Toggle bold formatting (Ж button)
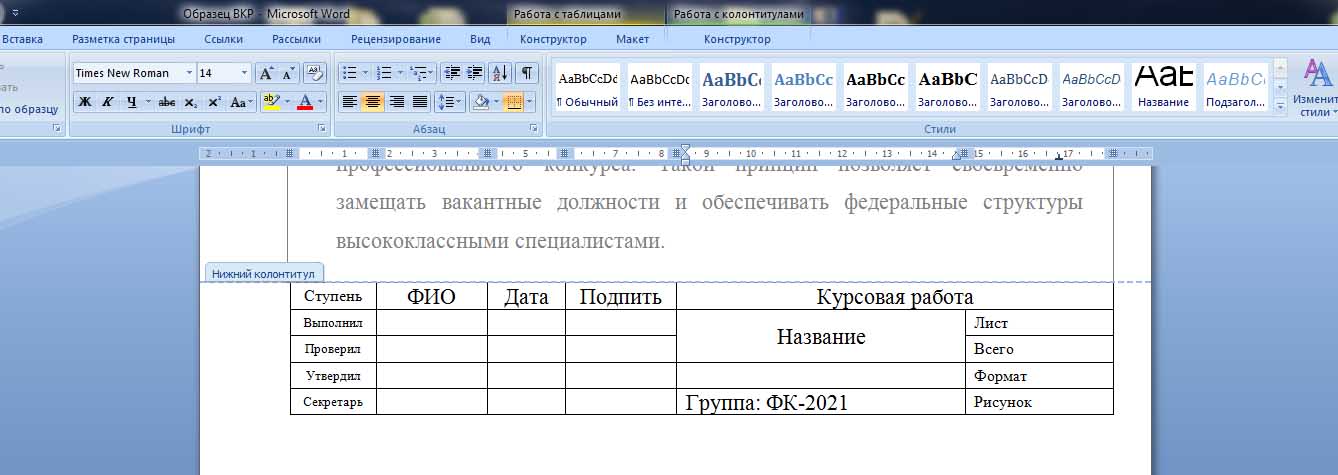Screen dimensions: 1338x475 (x=84, y=102)
